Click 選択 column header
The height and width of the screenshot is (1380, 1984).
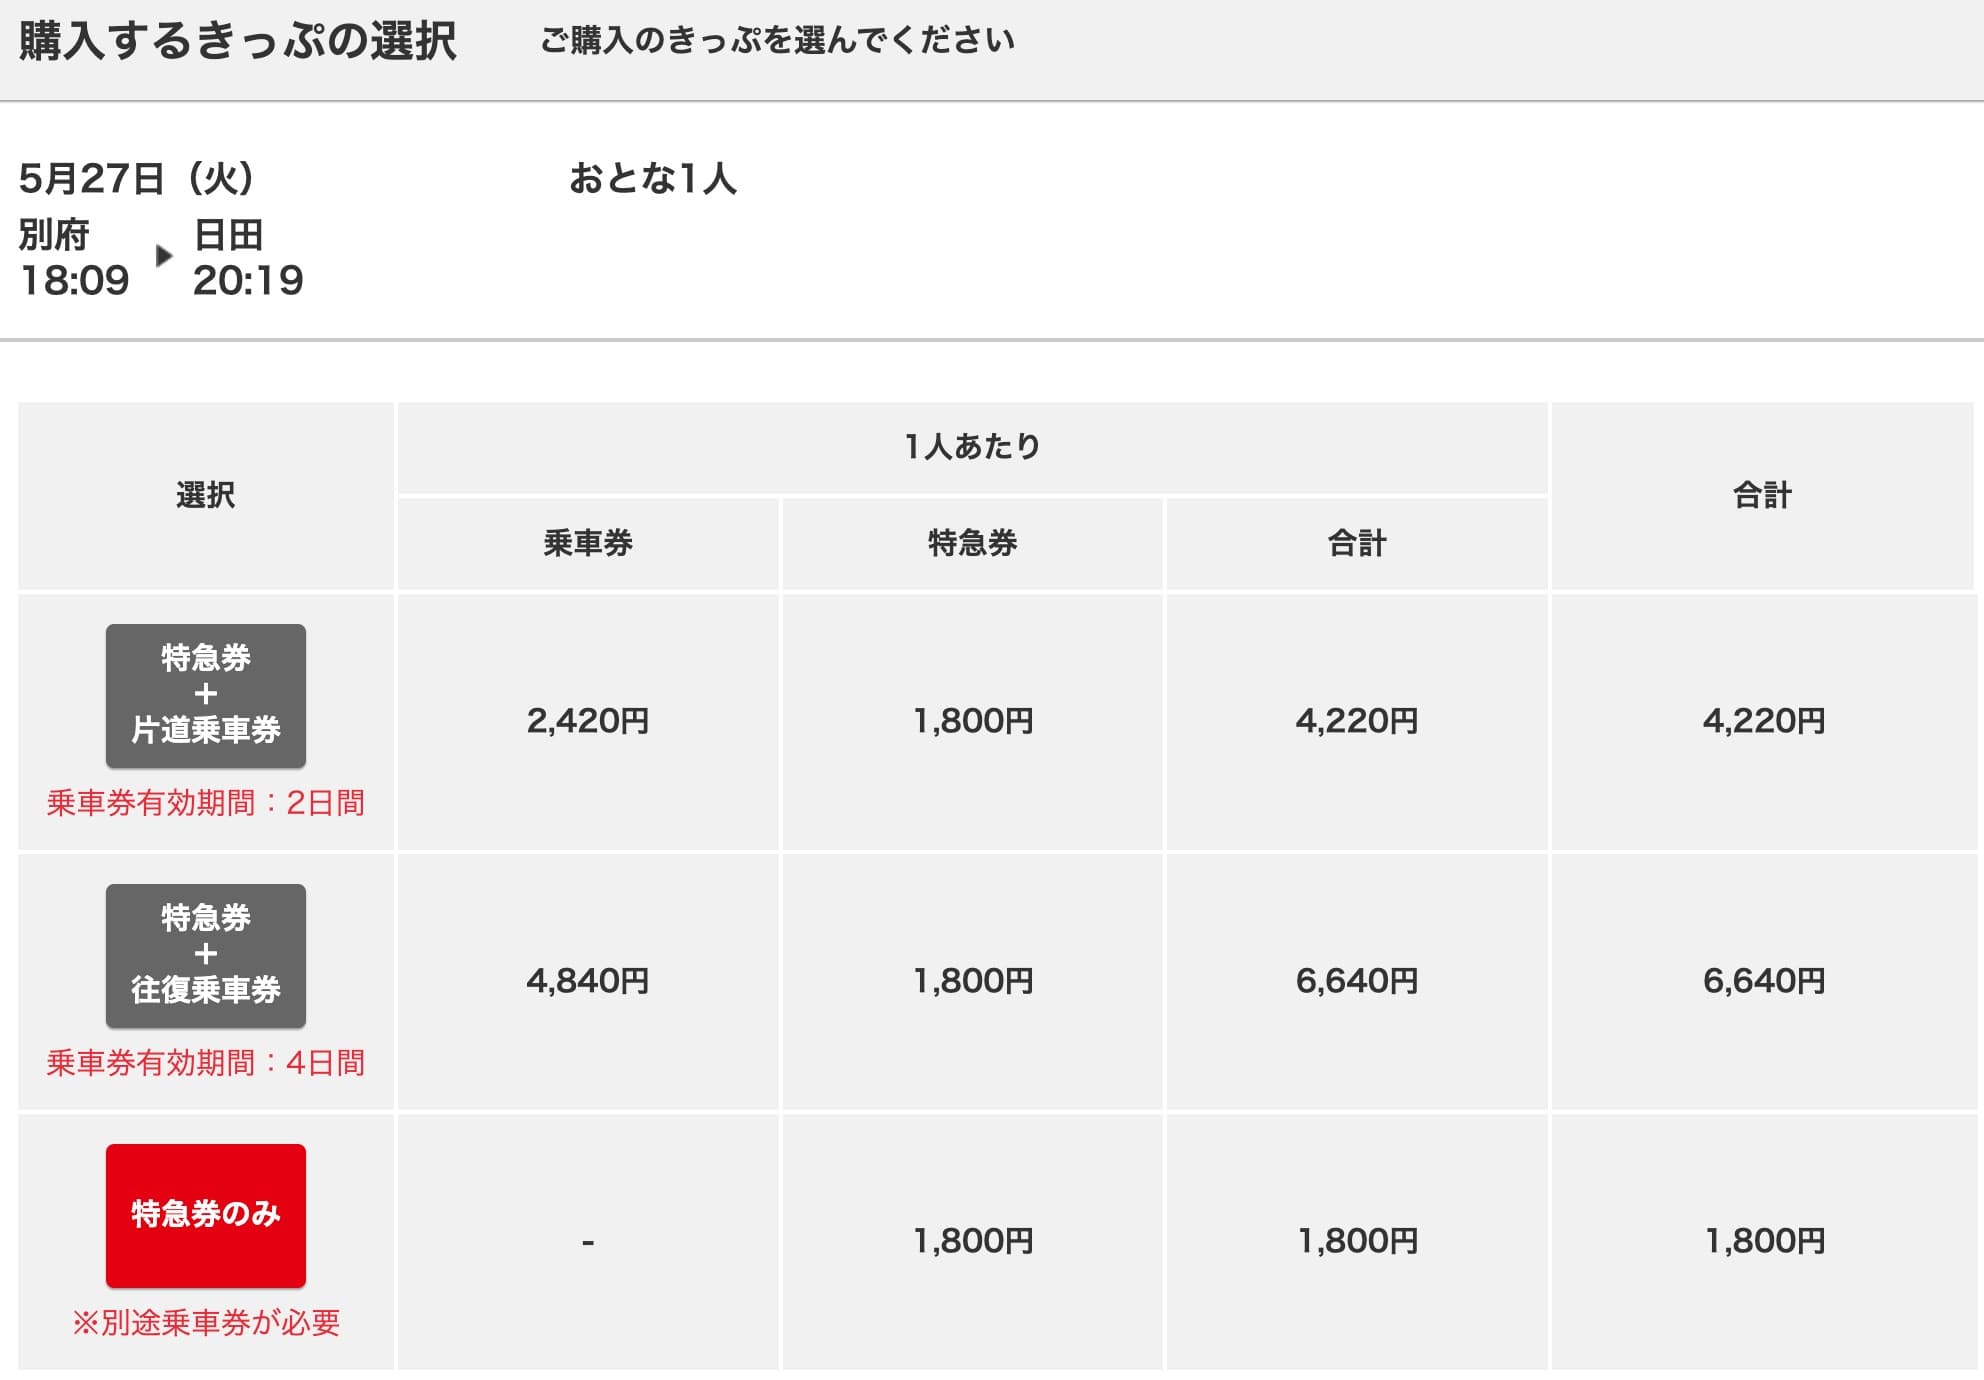(206, 495)
